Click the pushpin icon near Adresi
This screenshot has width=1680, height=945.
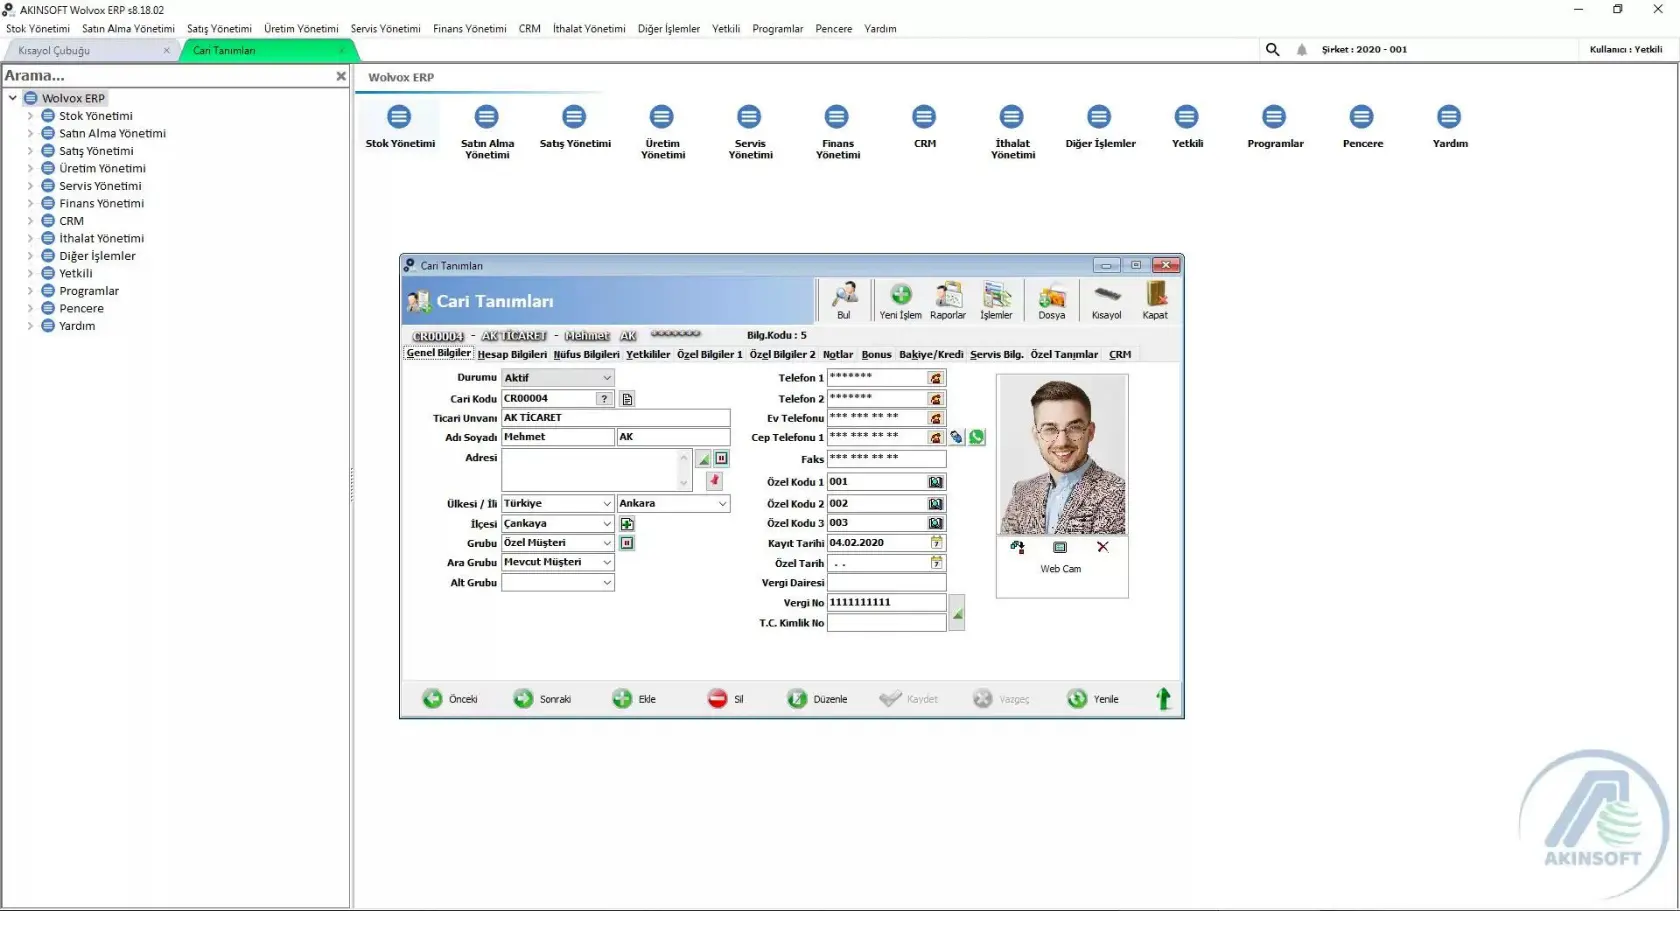click(x=714, y=481)
